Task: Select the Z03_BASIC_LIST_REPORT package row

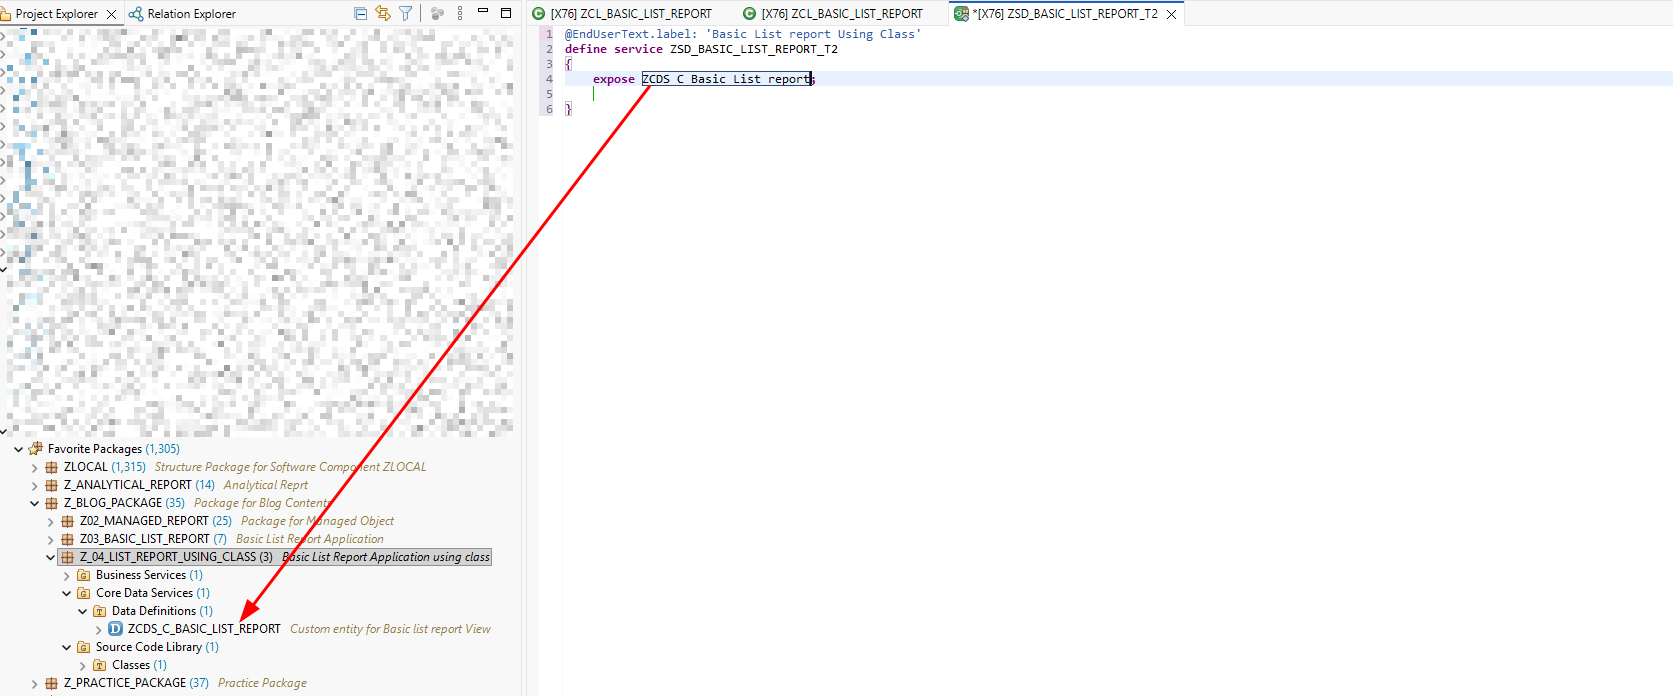Action: click(222, 539)
